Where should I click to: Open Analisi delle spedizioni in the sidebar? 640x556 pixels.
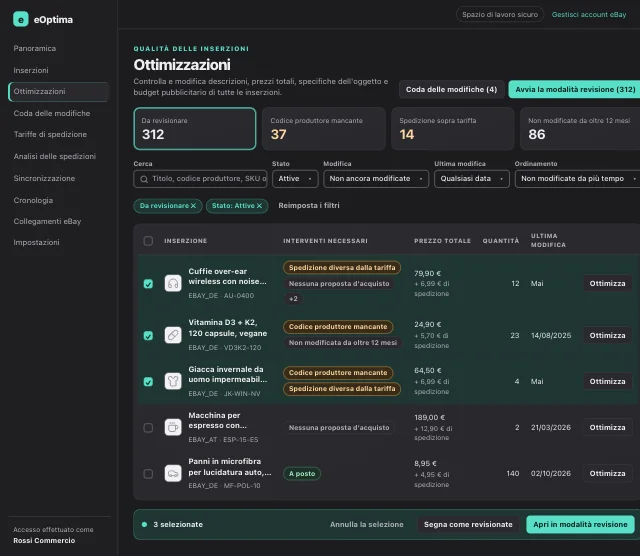(x=55, y=156)
